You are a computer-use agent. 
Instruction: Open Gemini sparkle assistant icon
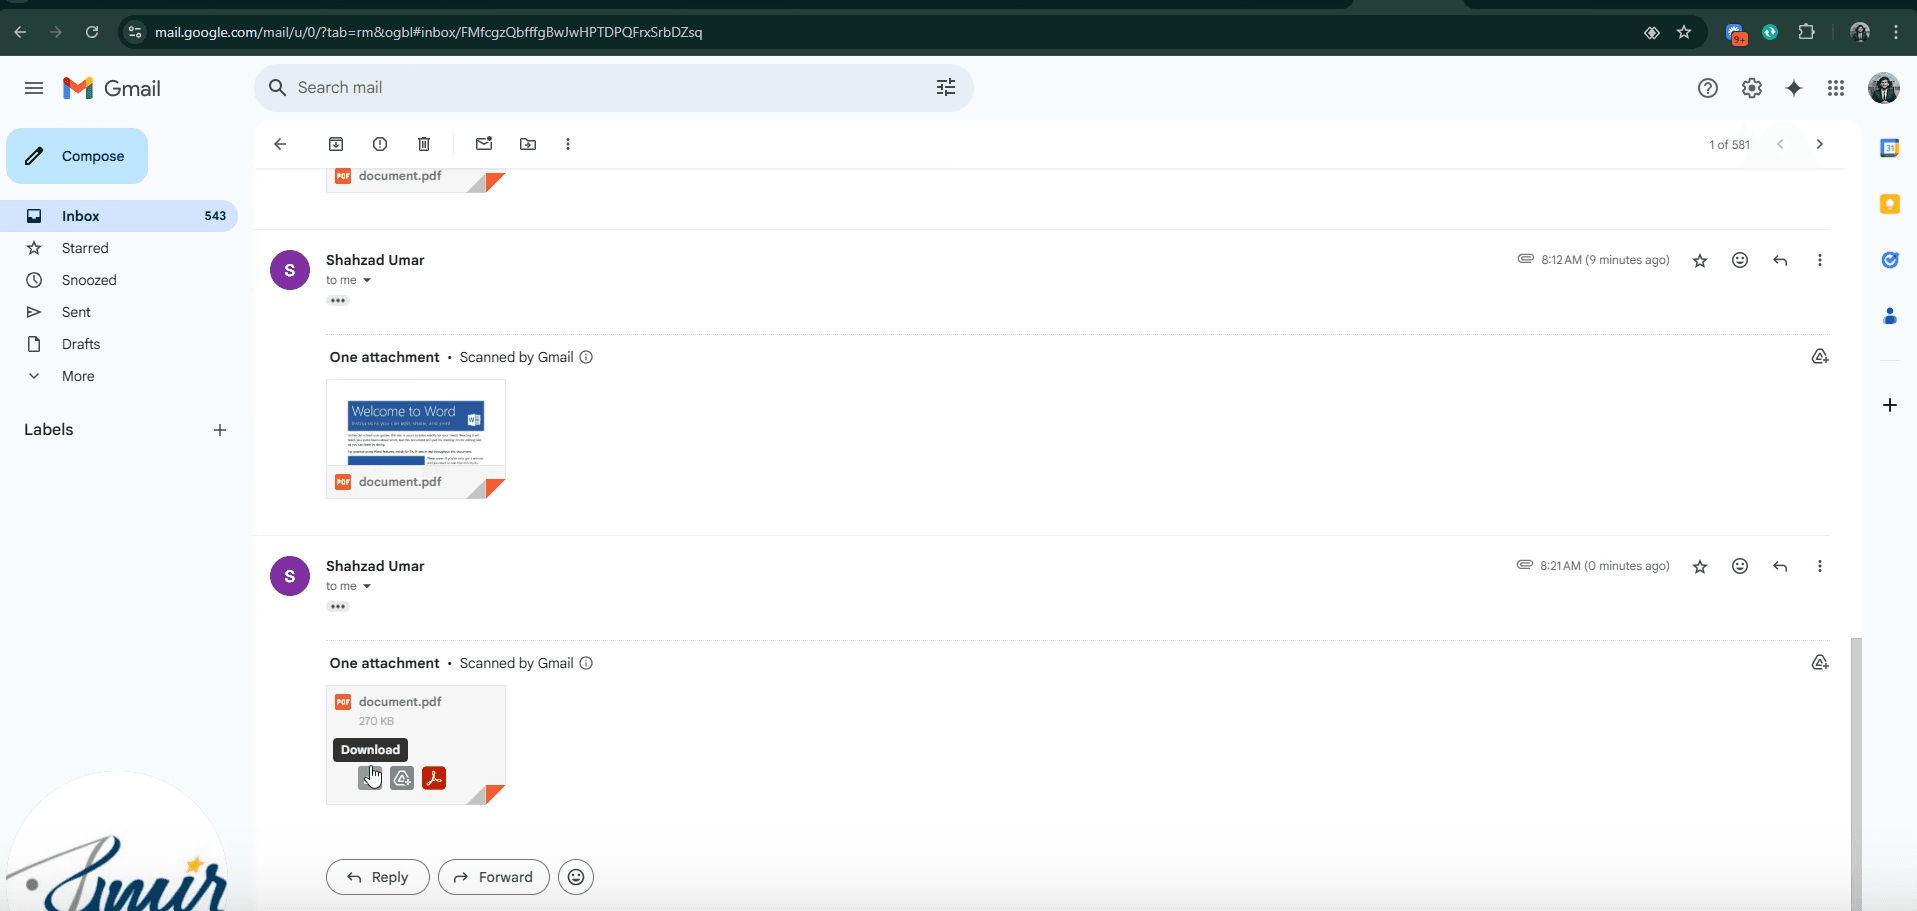[x=1794, y=88]
